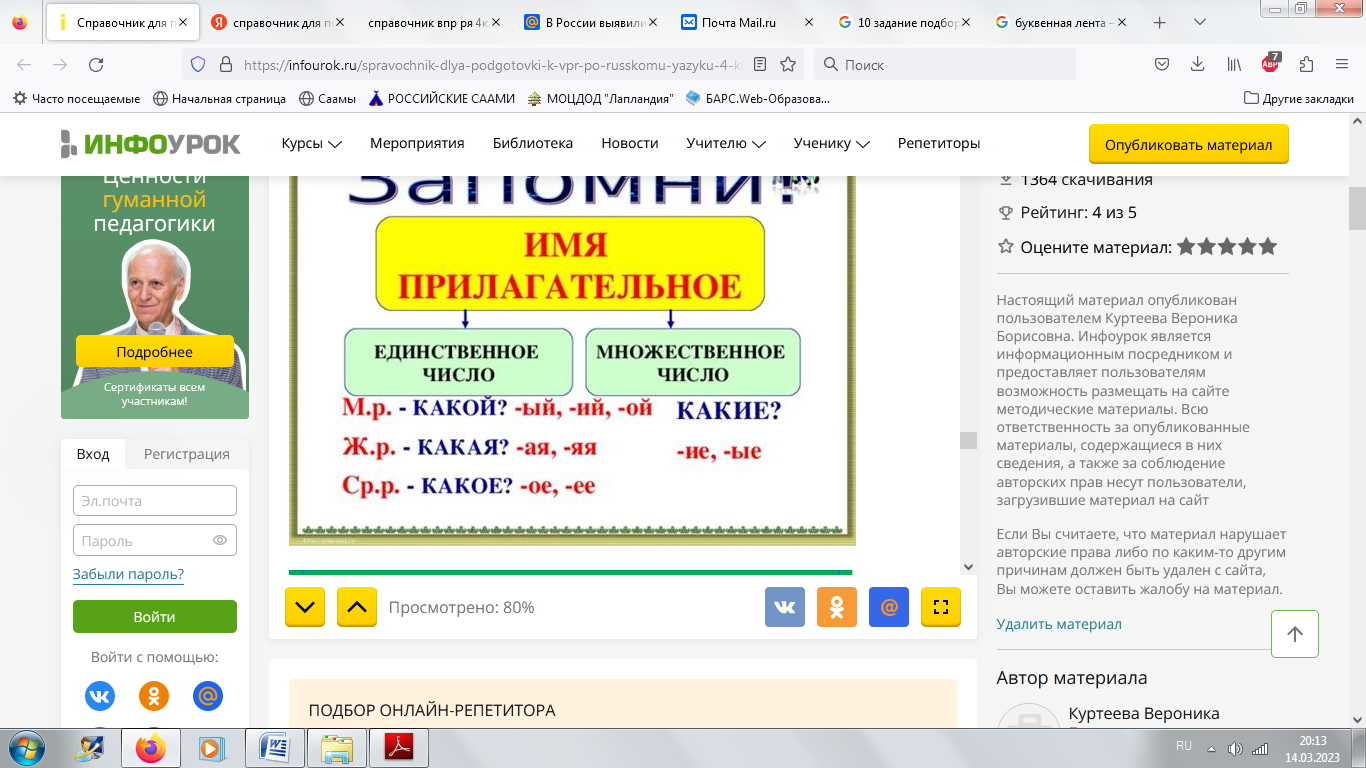Expand the Ученику dropdown menu

(x=832, y=143)
